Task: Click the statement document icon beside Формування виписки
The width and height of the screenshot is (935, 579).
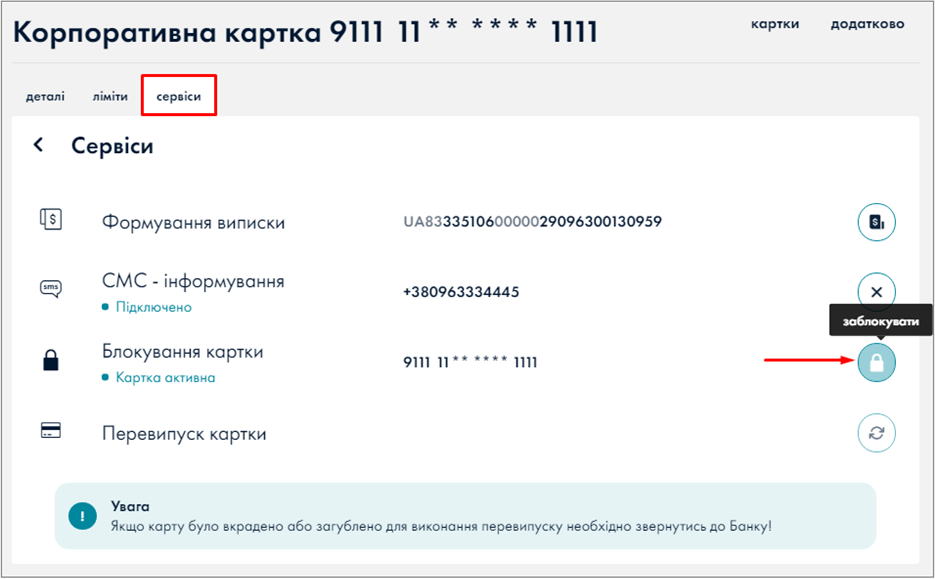Action: pyautogui.click(x=50, y=220)
